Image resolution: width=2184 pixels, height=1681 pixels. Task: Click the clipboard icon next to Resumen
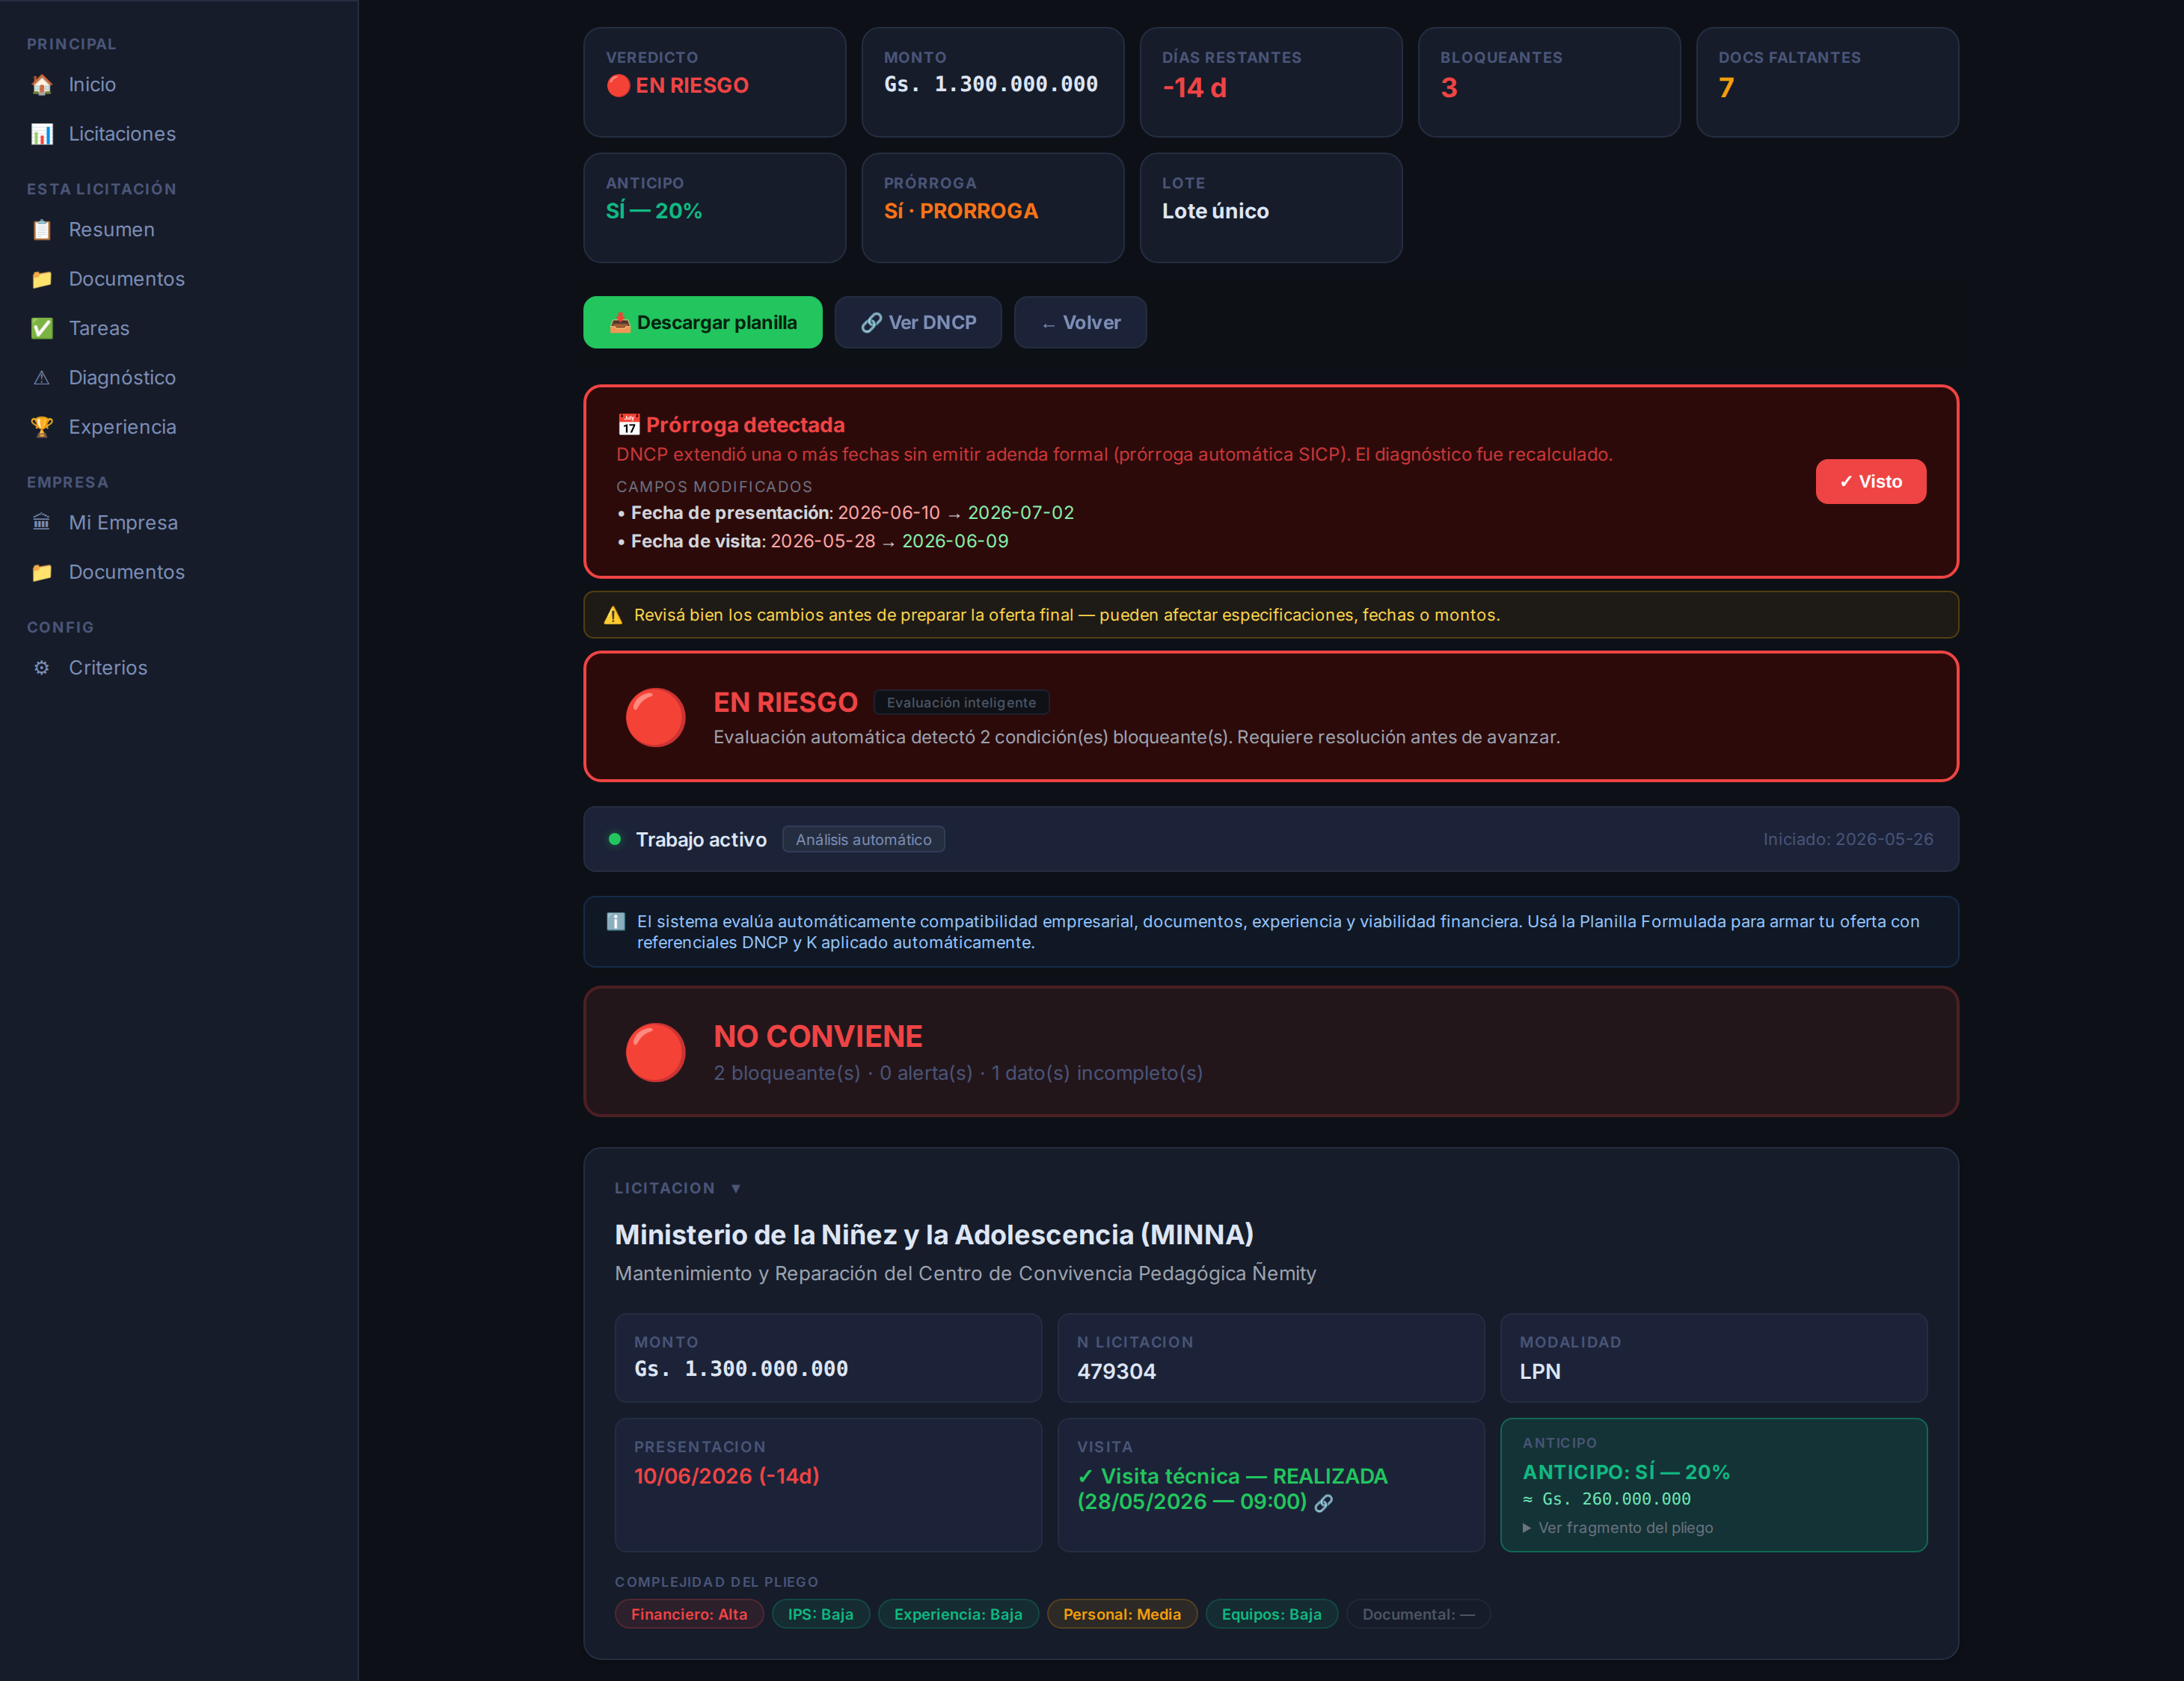[42, 230]
